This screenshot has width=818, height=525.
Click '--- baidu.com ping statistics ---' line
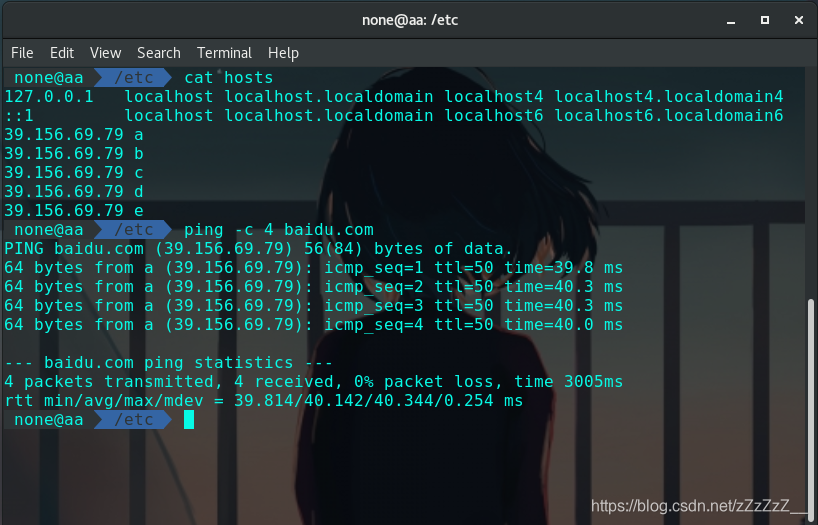[x=169, y=362]
